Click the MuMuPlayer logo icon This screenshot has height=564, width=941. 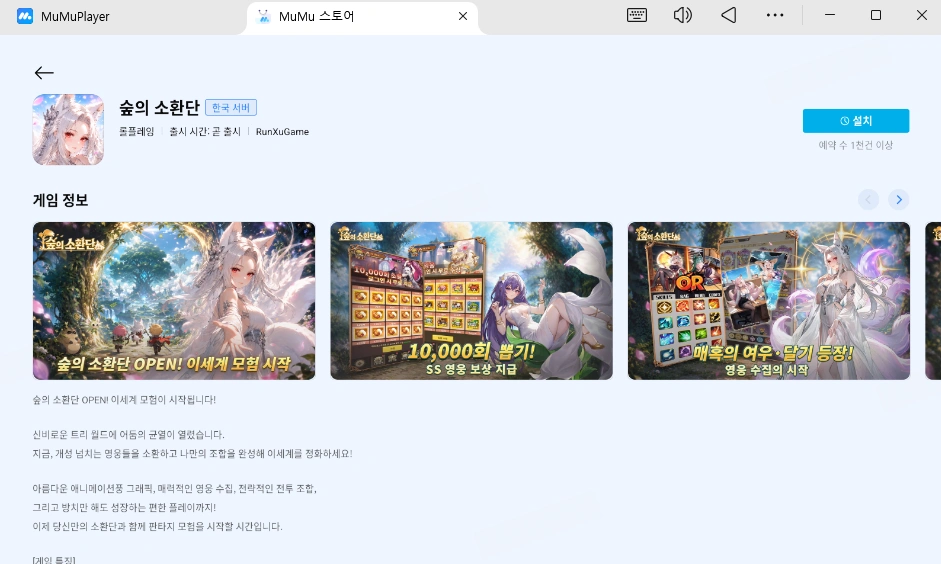click(25, 16)
